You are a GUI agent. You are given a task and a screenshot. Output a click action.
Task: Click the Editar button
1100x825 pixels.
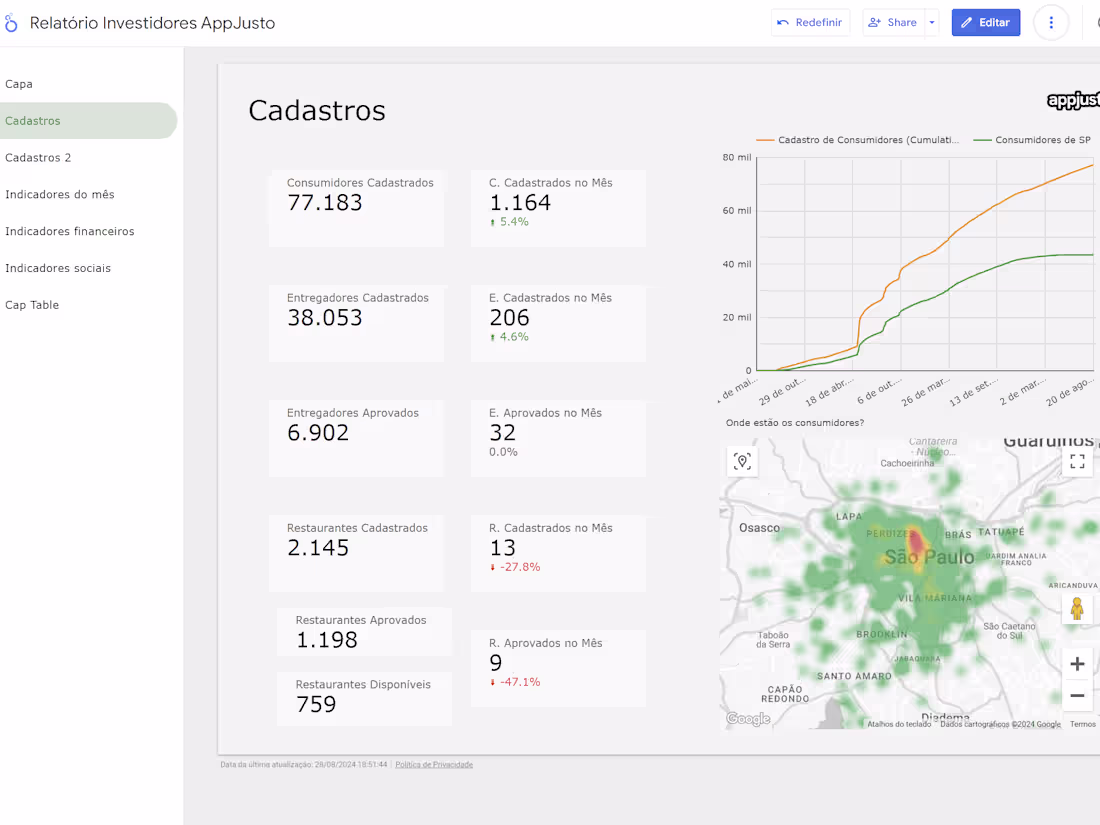[985, 22]
